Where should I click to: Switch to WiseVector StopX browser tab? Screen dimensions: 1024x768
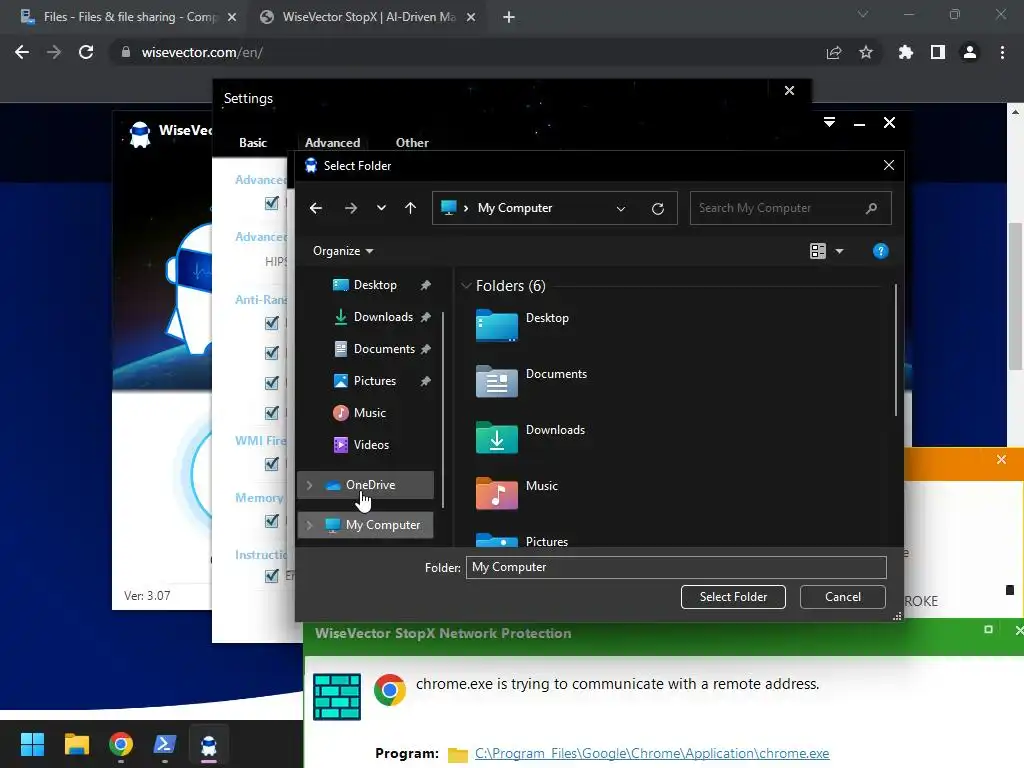point(368,17)
